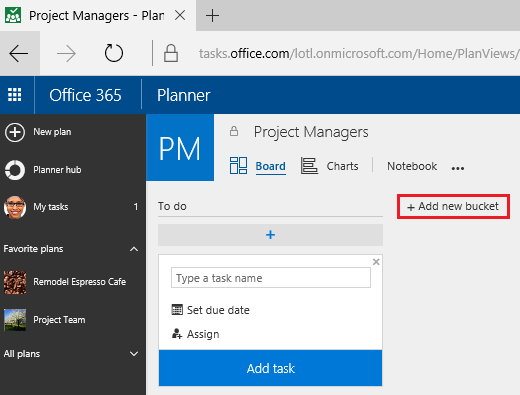The width and height of the screenshot is (520, 395).
Task: Open My tasks in the sidebar
Action: pyautogui.click(x=51, y=207)
